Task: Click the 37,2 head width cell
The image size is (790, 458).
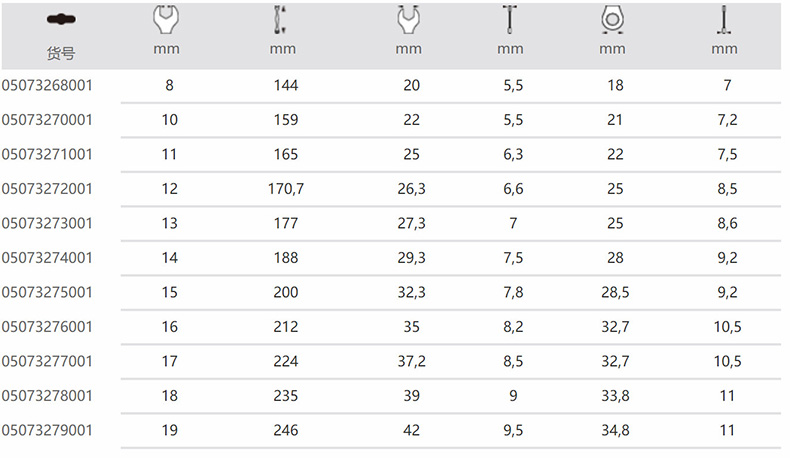Action: tap(412, 360)
